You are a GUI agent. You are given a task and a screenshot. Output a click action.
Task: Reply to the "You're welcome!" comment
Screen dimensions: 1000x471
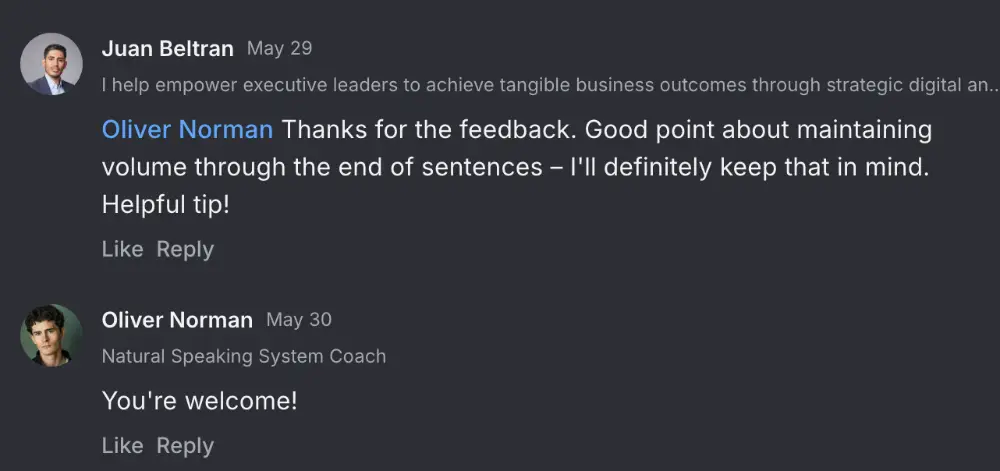click(x=185, y=445)
